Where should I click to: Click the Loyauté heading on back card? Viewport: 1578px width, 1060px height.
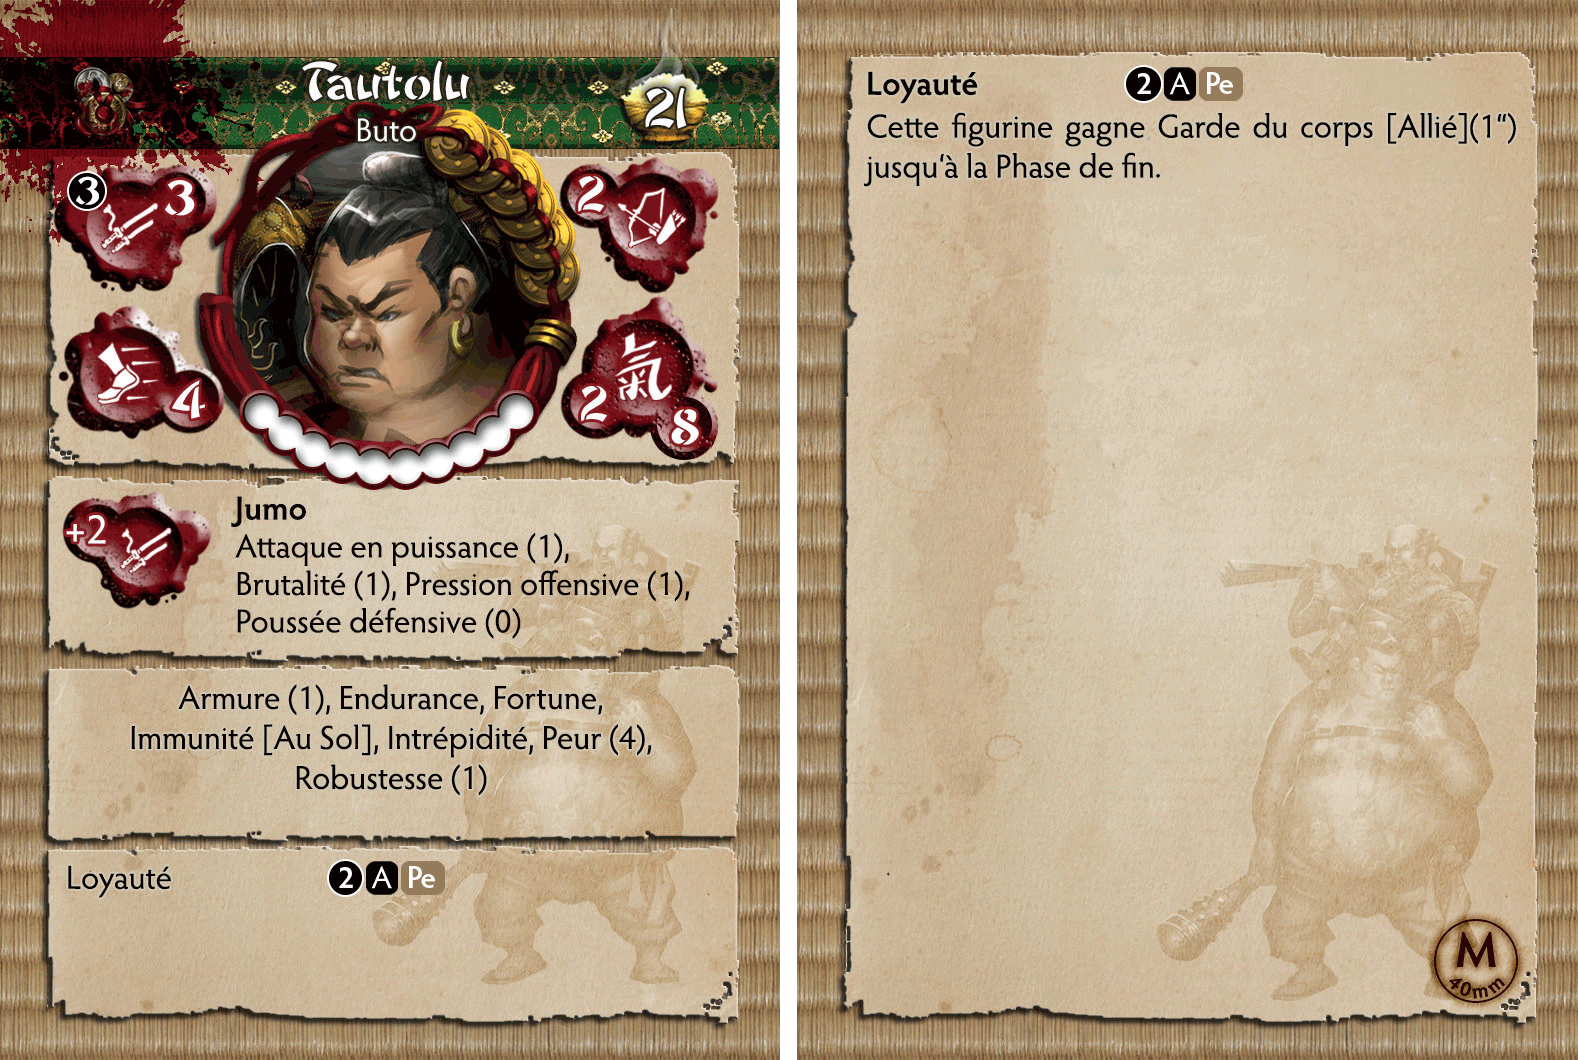[921, 85]
